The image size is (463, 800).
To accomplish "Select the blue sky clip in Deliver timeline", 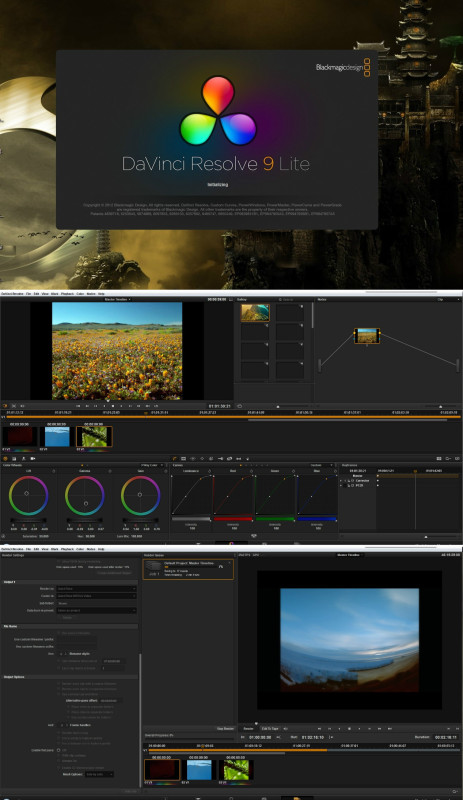I will pyautogui.click(x=200, y=770).
